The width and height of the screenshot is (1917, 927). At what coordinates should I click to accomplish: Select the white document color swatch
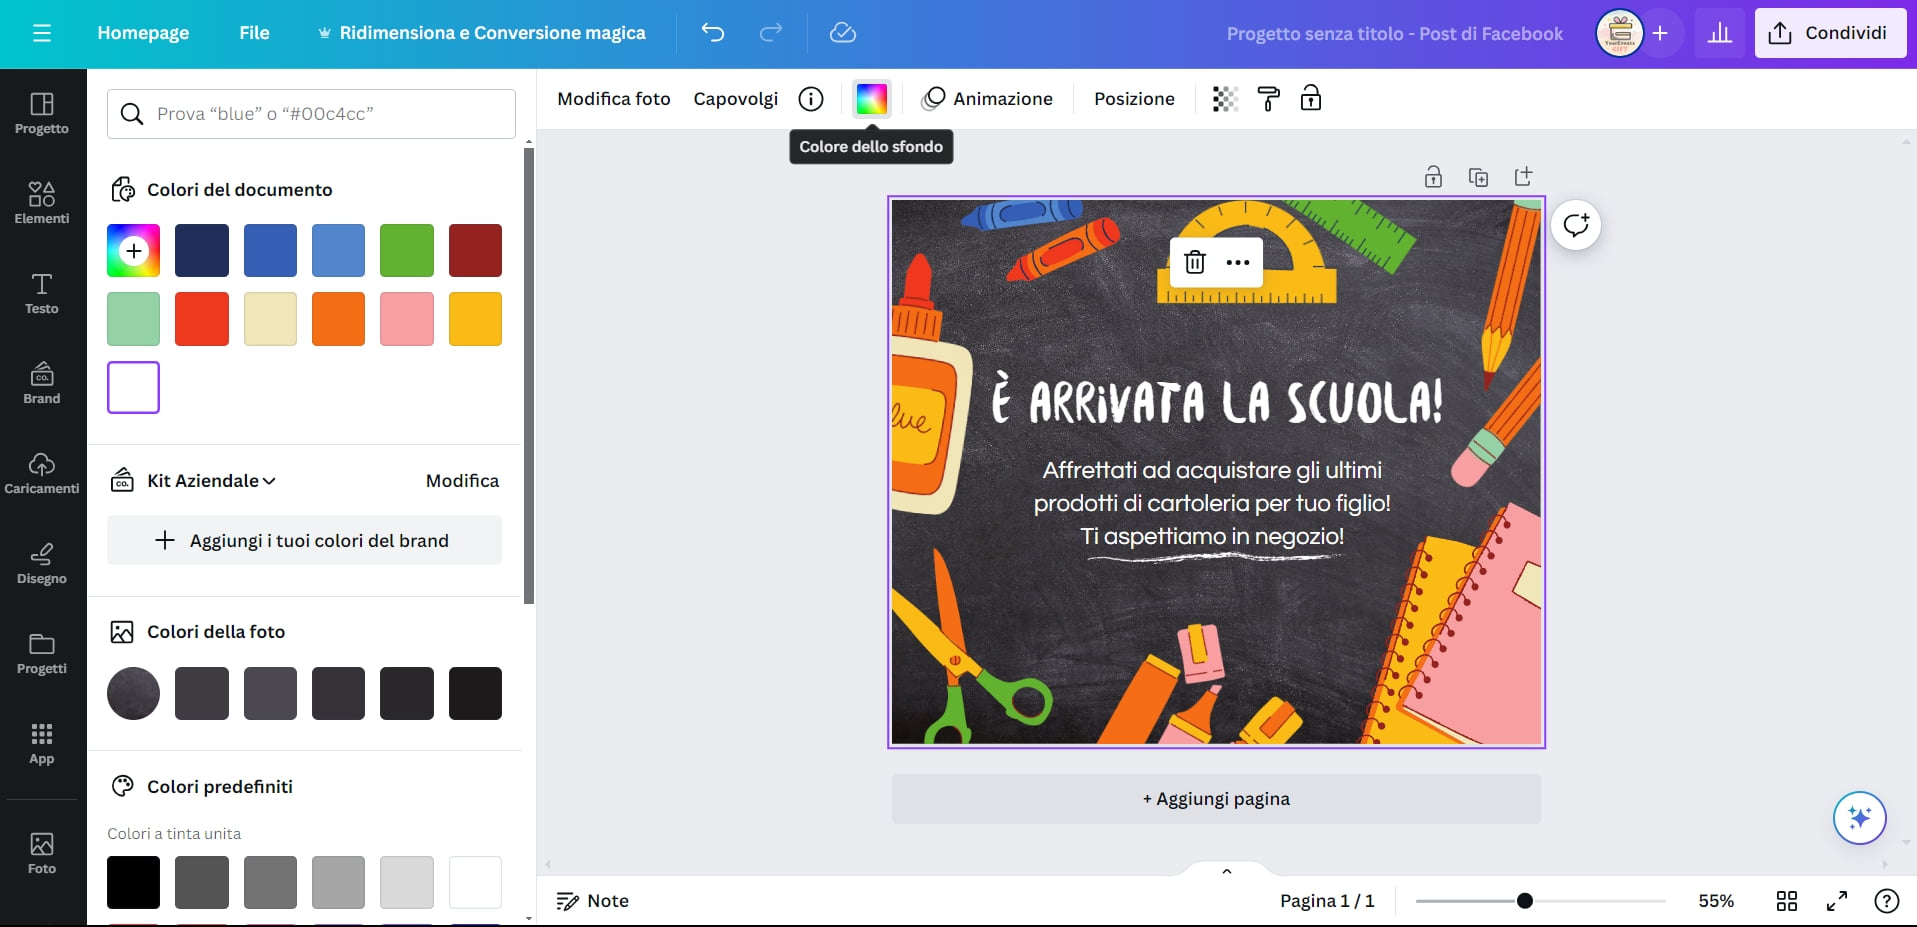(x=133, y=387)
